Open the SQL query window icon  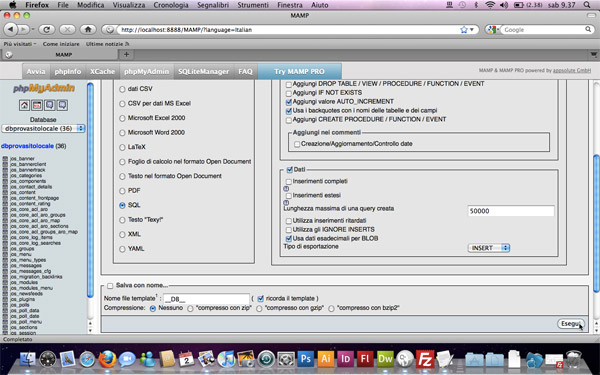[x=37, y=105]
